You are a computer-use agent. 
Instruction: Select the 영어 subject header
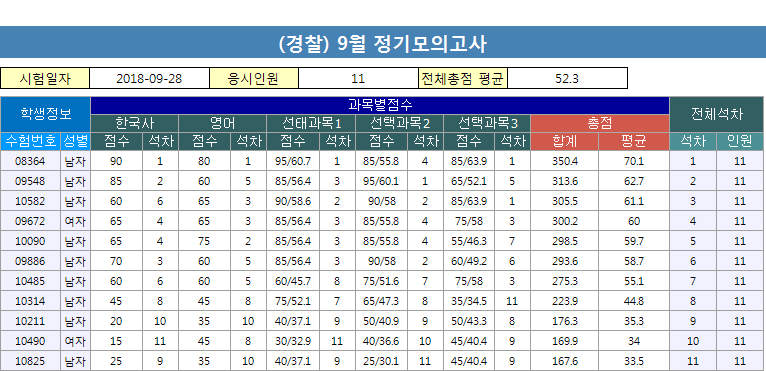click(223, 123)
